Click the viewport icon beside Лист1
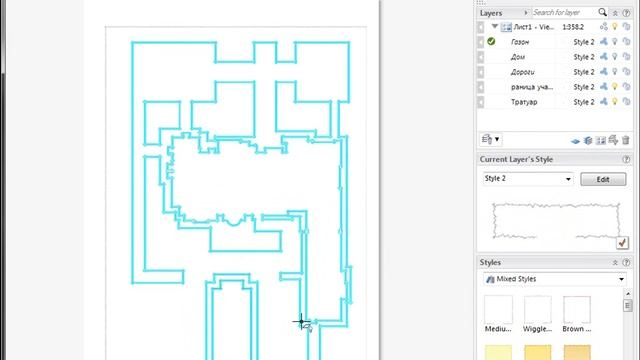 506,27
